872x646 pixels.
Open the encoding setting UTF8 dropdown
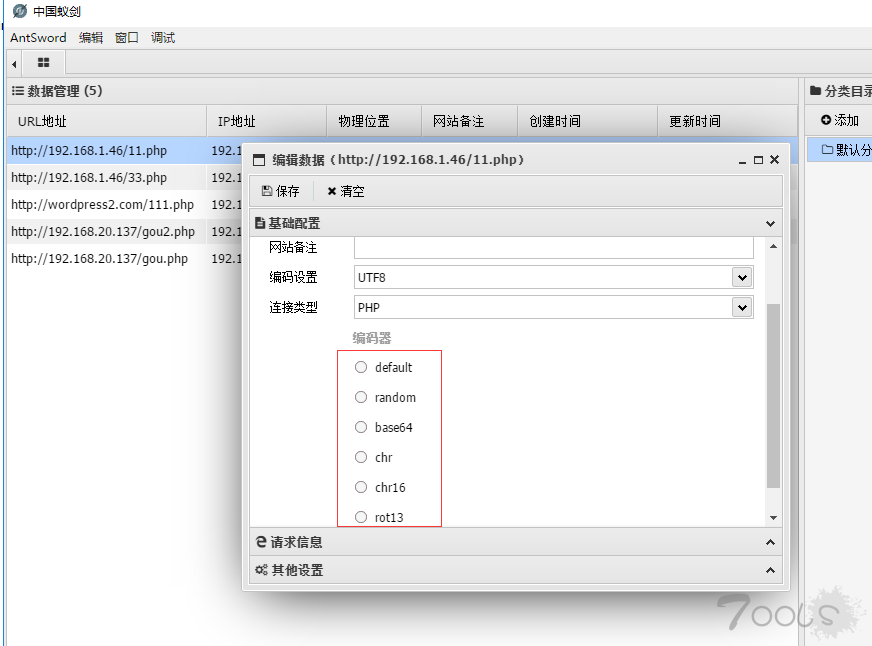click(741, 277)
